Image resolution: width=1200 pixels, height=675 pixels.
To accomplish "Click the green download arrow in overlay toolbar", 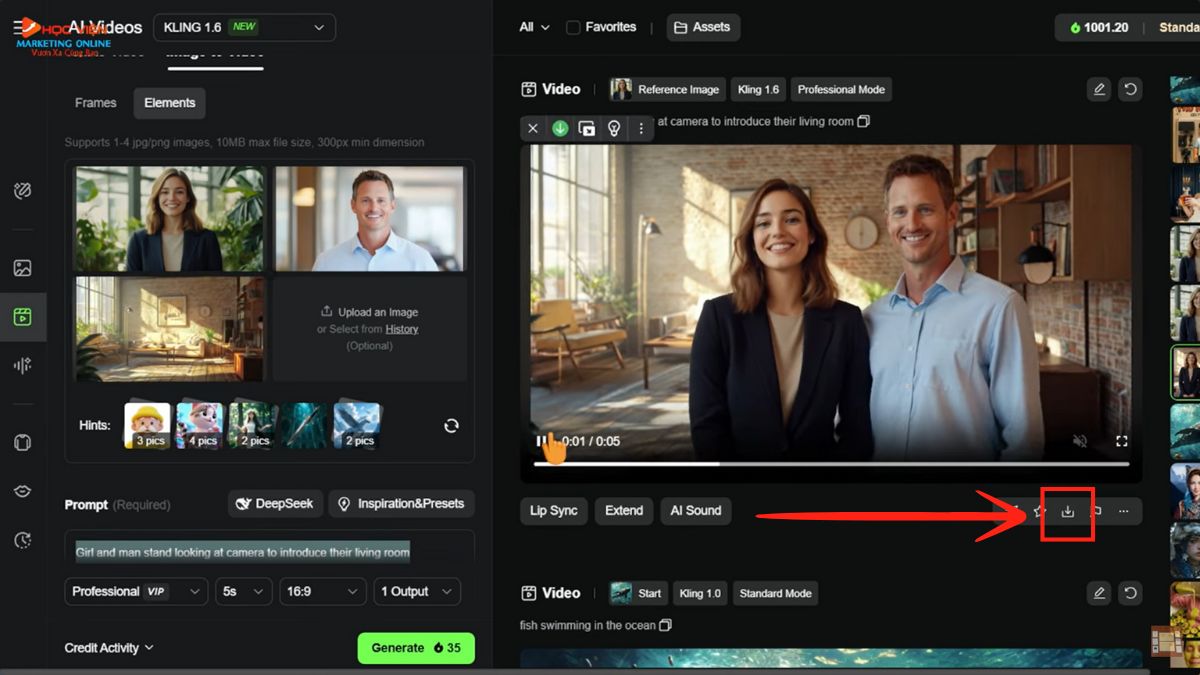I will tap(560, 128).
